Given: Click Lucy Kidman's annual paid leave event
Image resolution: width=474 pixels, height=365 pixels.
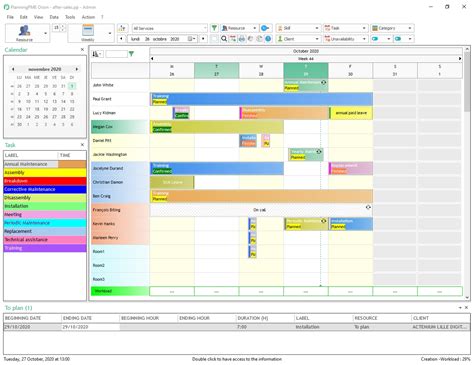Looking at the screenshot, I should coord(351,113).
